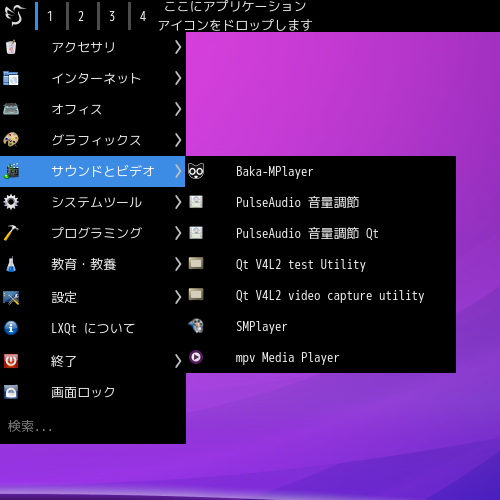Open the サウンドとビデオ menu category

tap(92, 171)
